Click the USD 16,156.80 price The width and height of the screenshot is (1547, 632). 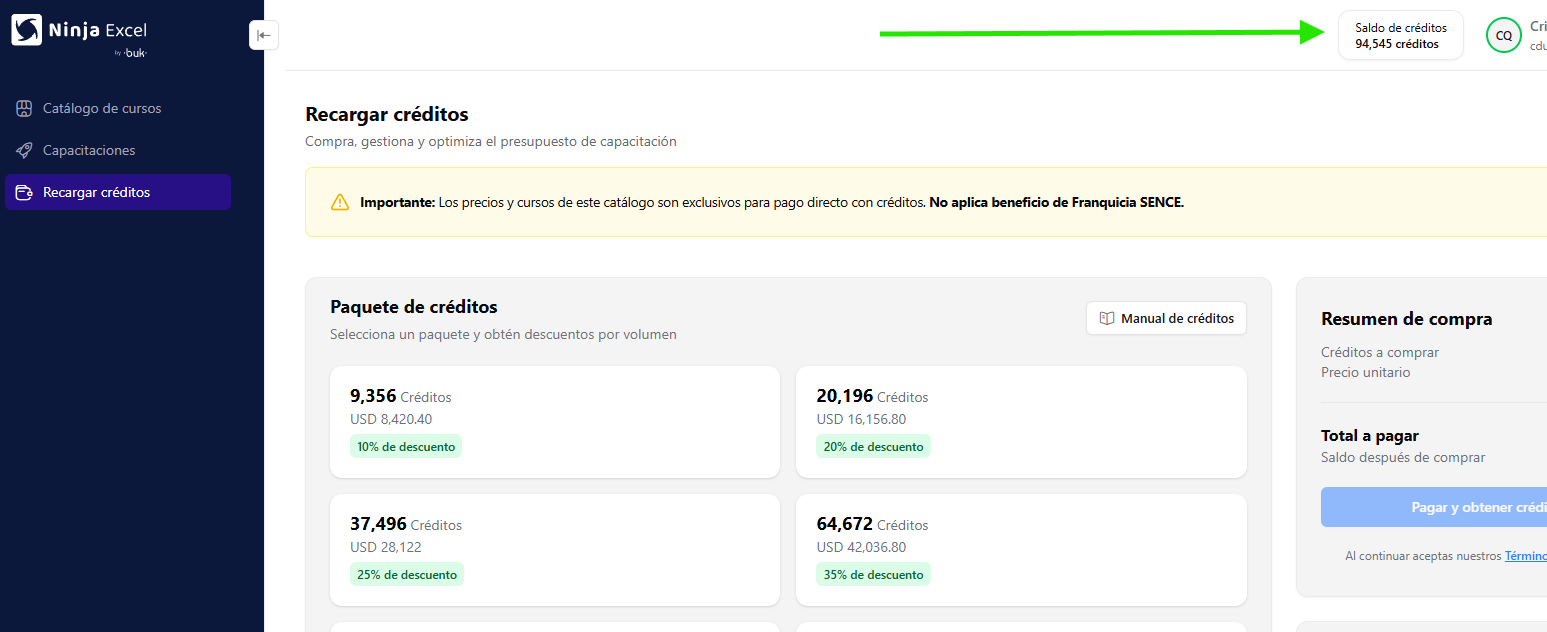(861, 419)
